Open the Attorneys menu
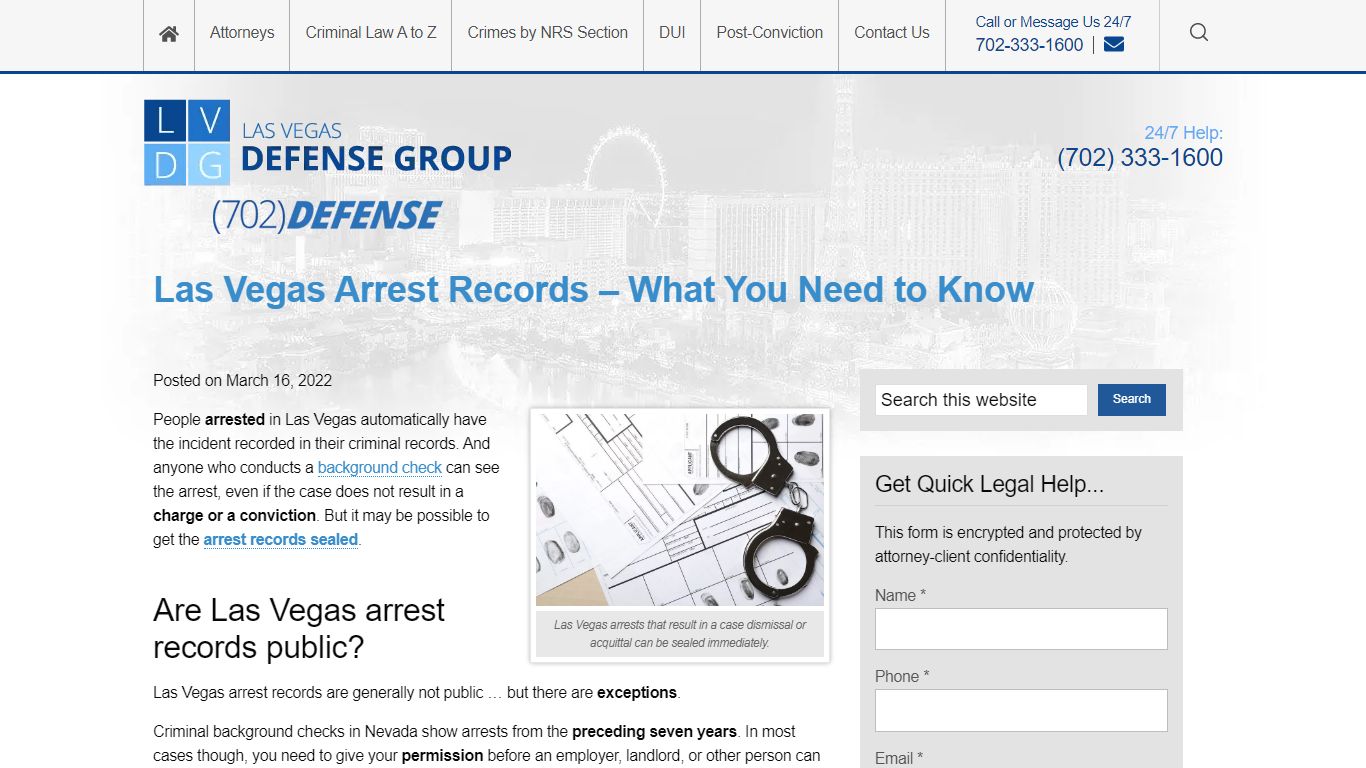 pyautogui.click(x=242, y=32)
